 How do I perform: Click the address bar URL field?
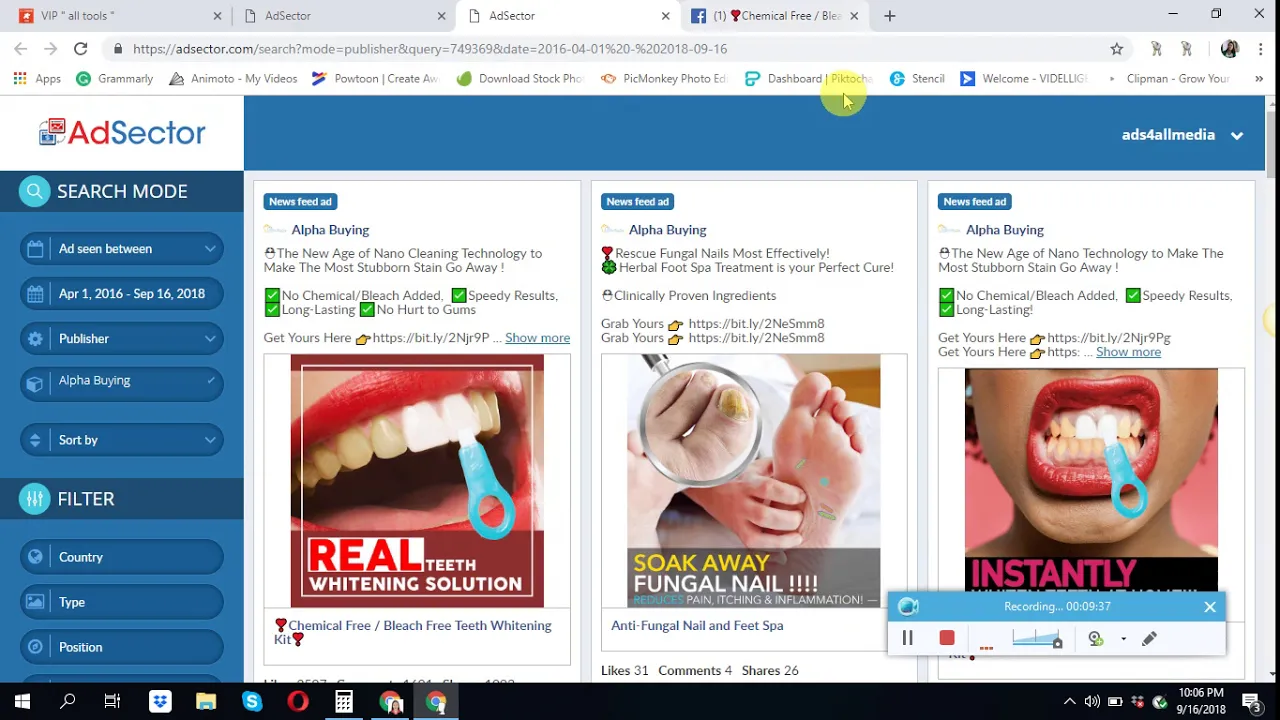[x=600, y=48]
